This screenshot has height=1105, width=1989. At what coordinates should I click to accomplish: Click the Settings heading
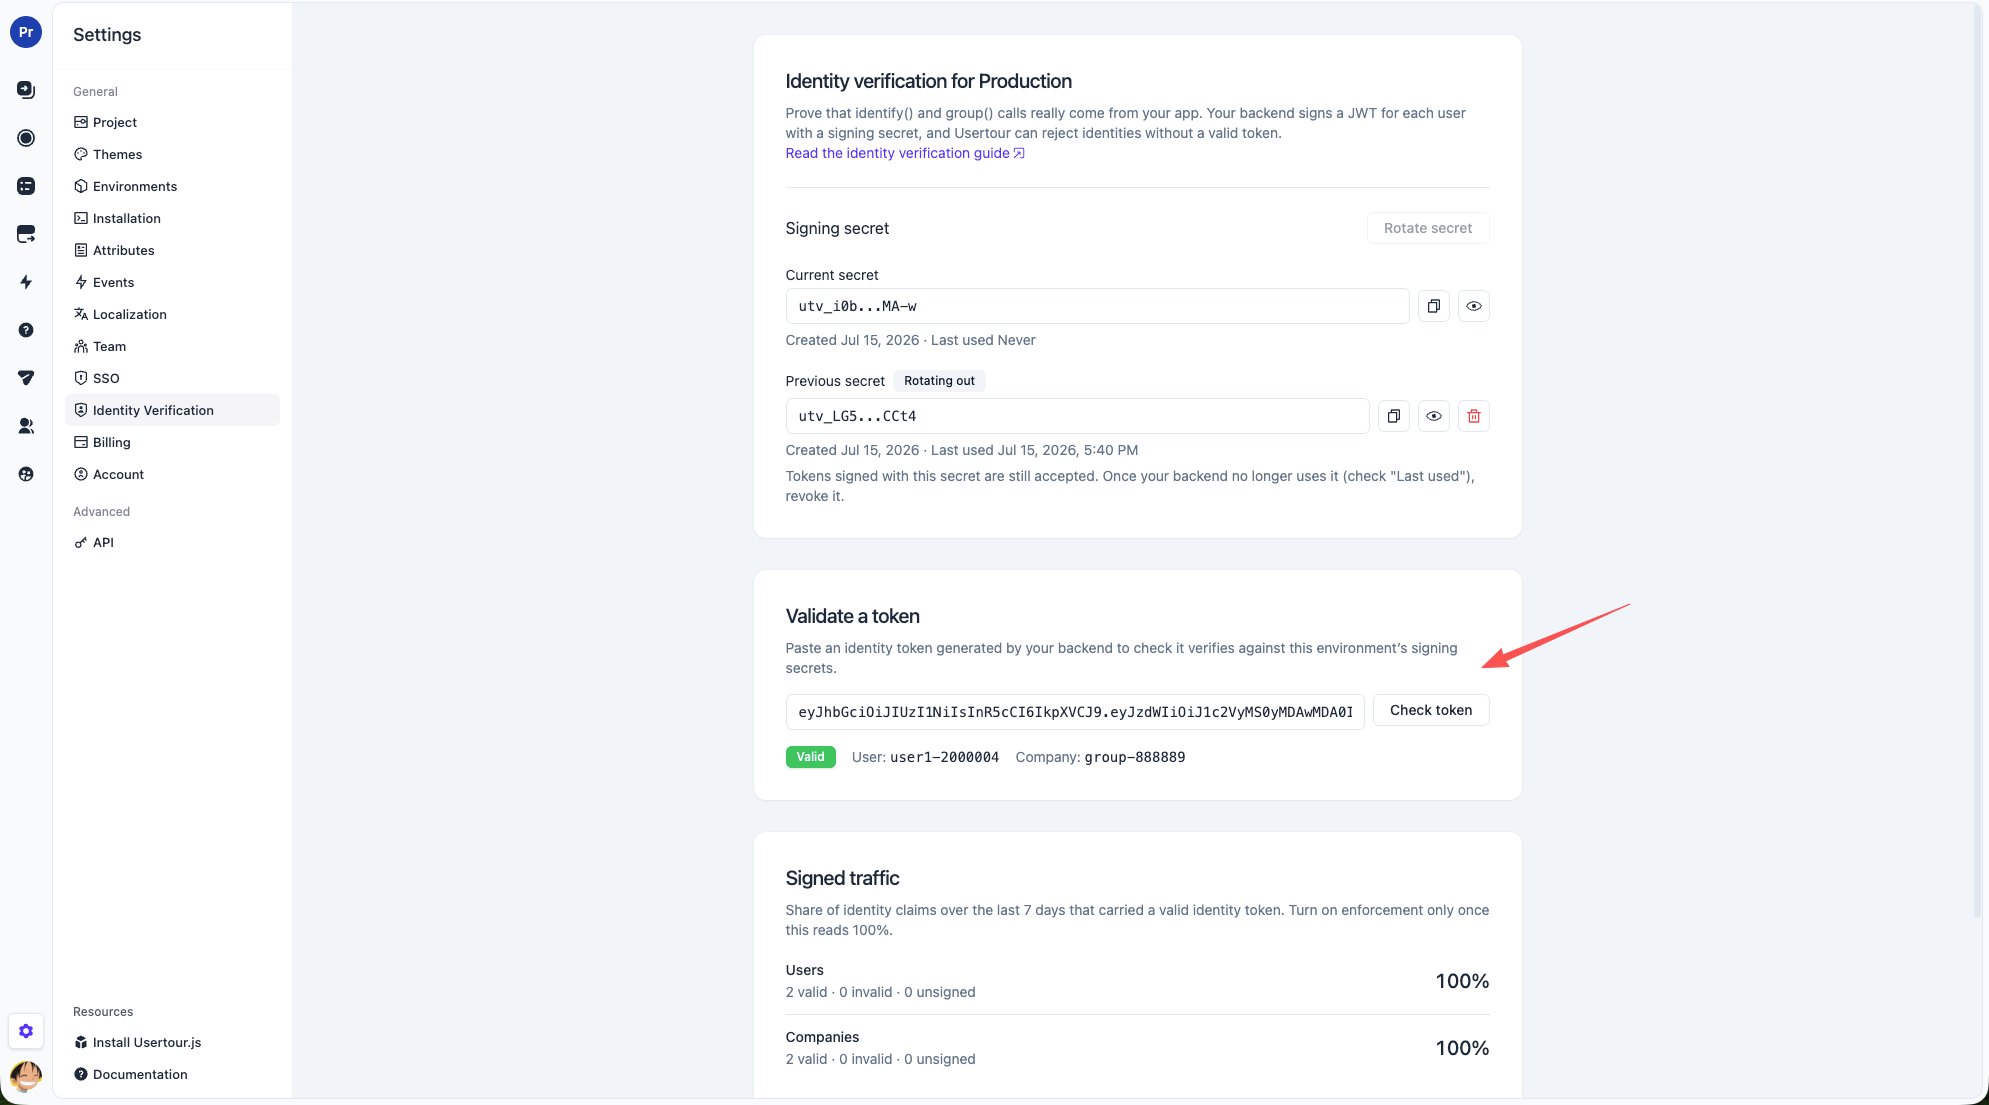(x=107, y=34)
